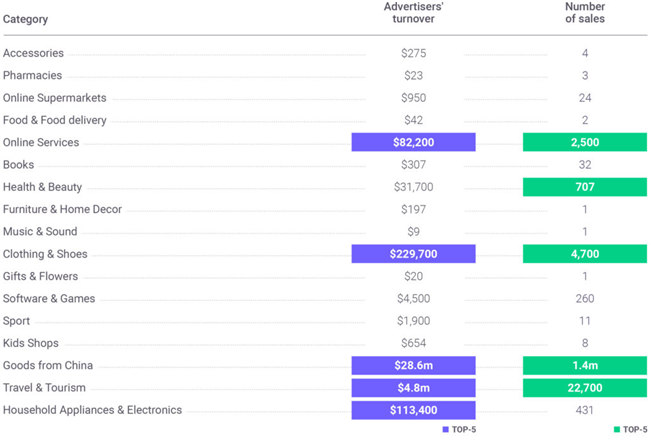The width and height of the screenshot is (650, 448).
Task: Click the Advertisers' turnover column header
Action: (x=414, y=13)
